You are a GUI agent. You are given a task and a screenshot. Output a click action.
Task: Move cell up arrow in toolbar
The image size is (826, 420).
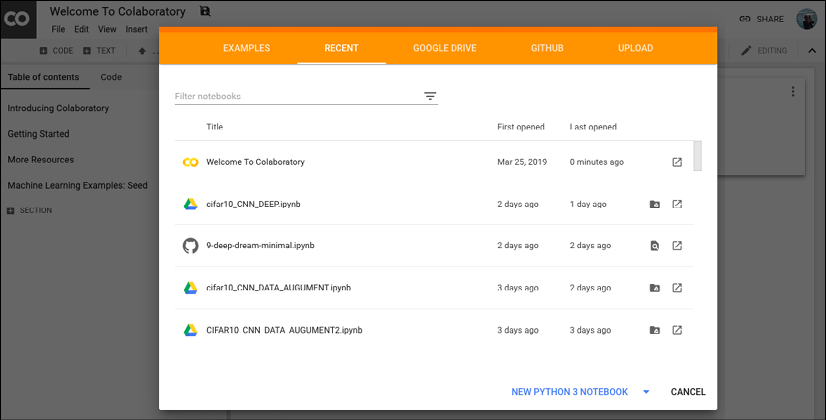[142, 51]
